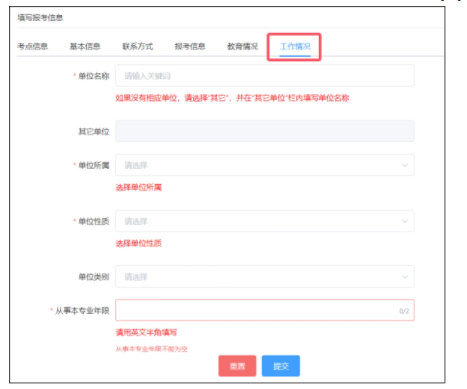Click the 单位名称 field label
Image resolution: width=467 pixels, height=389 pixels.
(x=94, y=76)
